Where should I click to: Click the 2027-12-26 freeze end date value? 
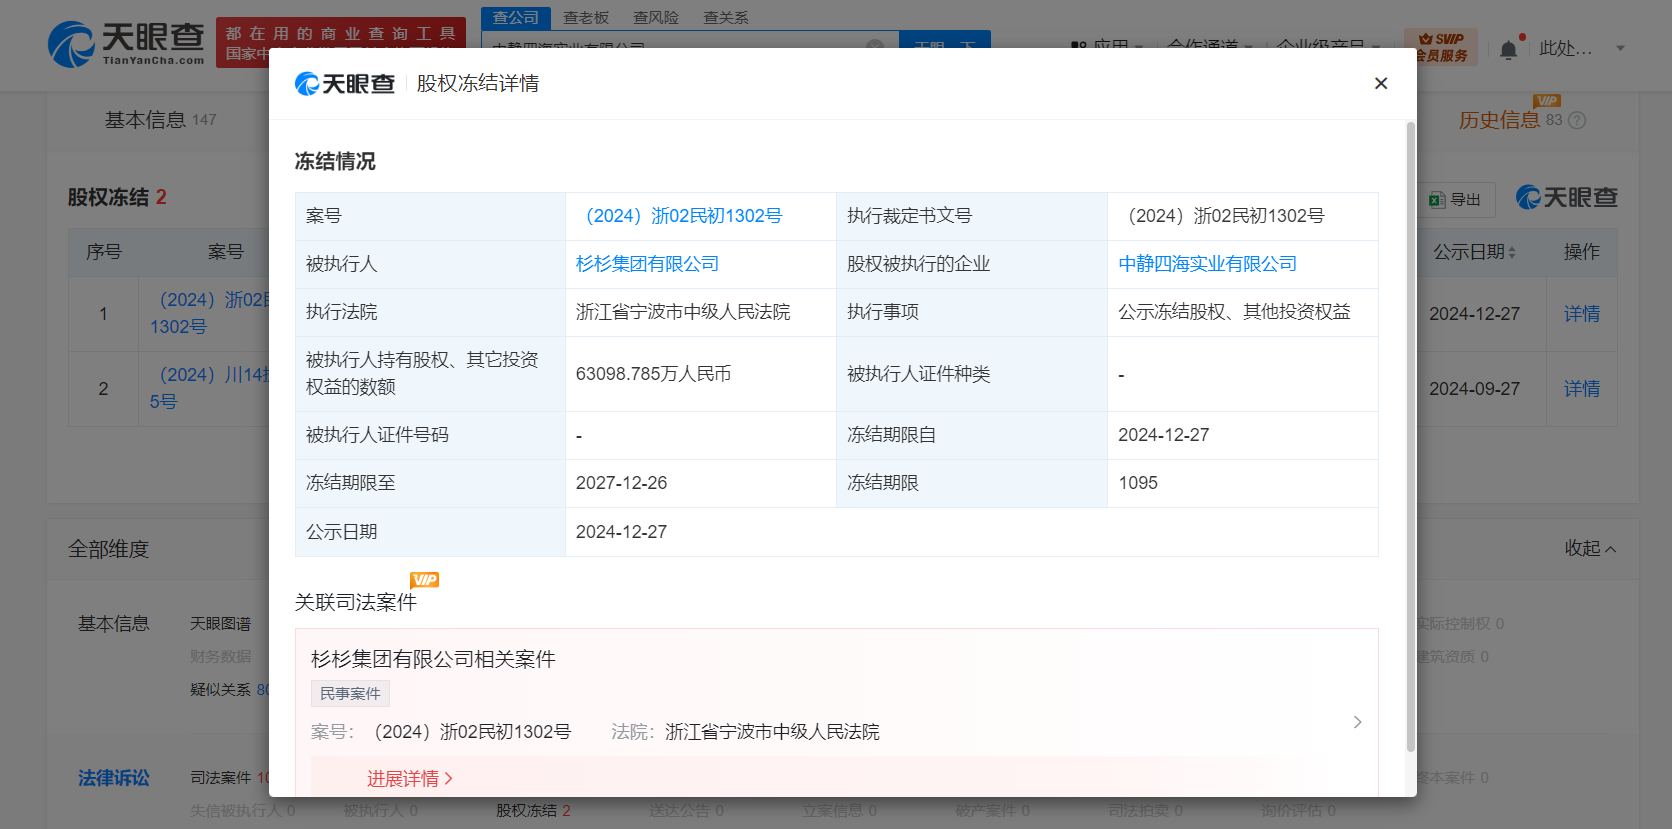[621, 483]
